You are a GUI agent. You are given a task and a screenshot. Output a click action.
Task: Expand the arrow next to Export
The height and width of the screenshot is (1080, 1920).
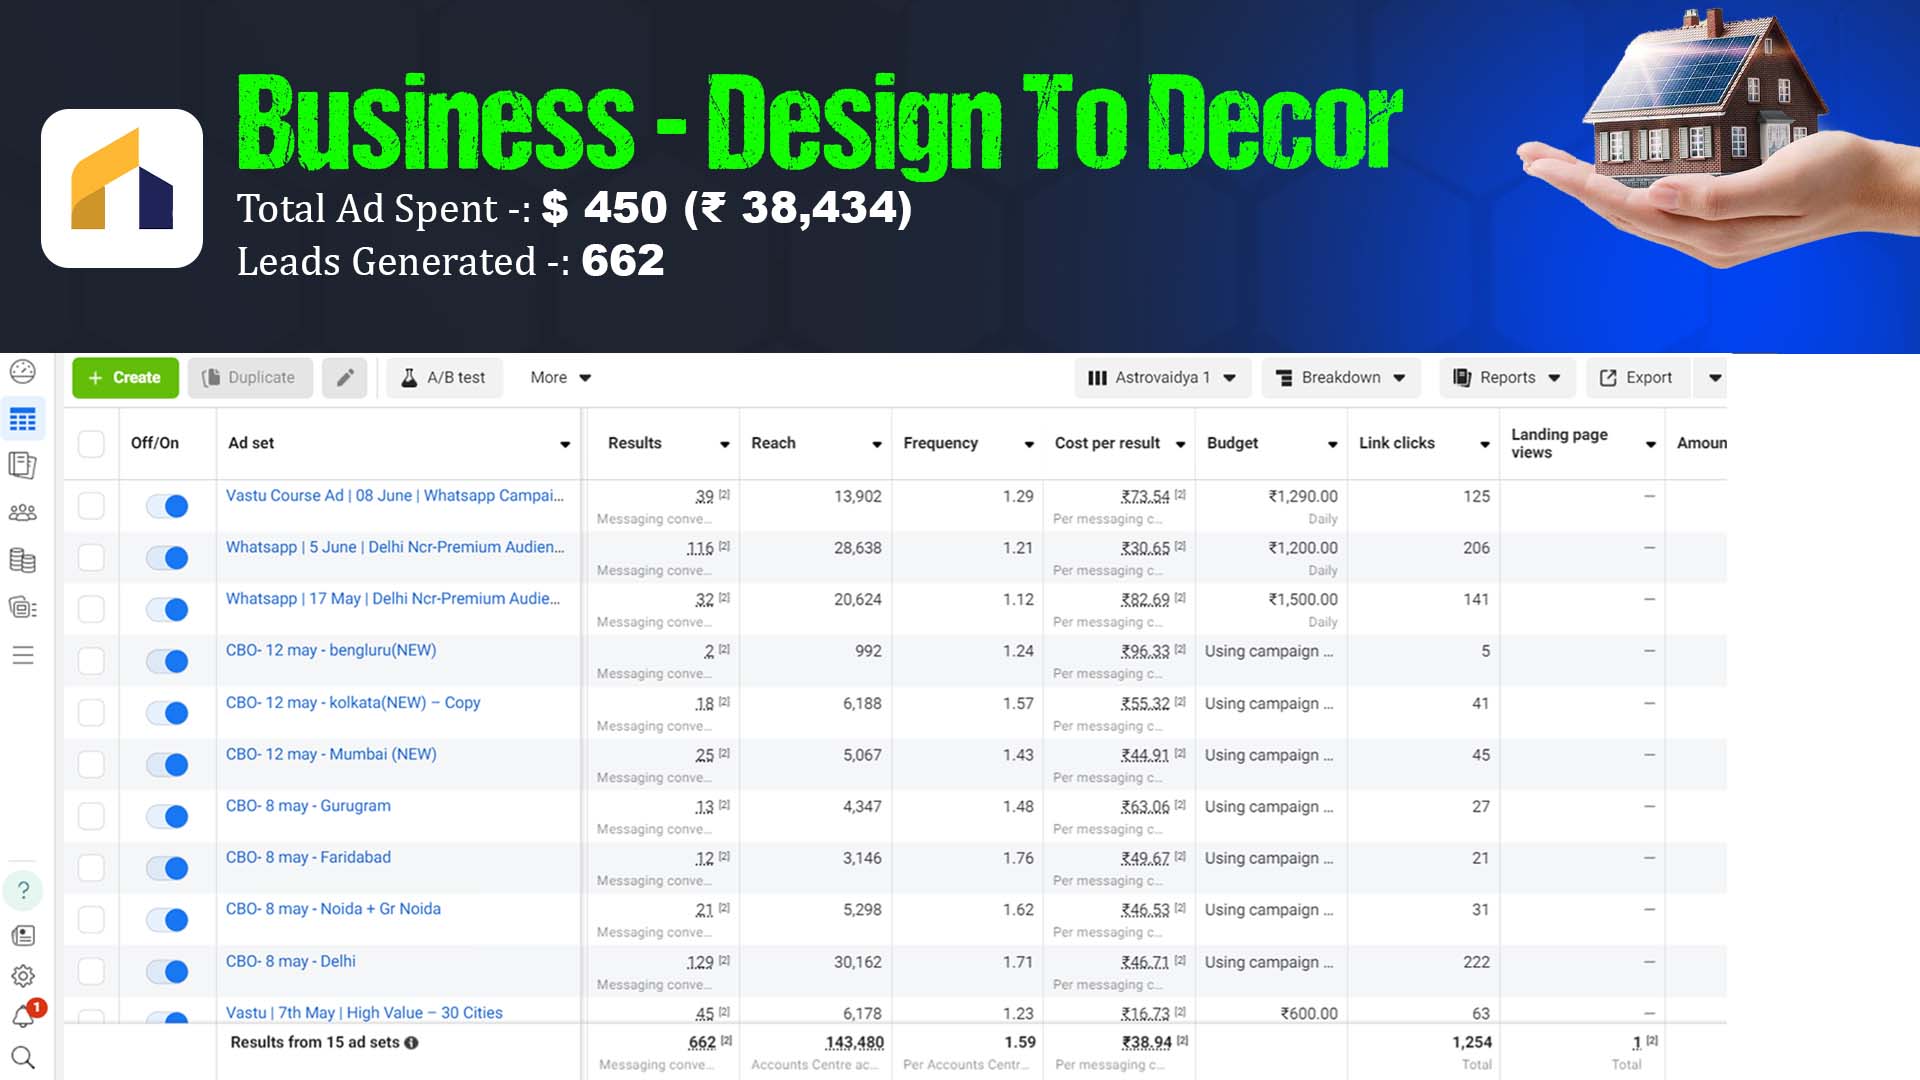click(x=1715, y=378)
